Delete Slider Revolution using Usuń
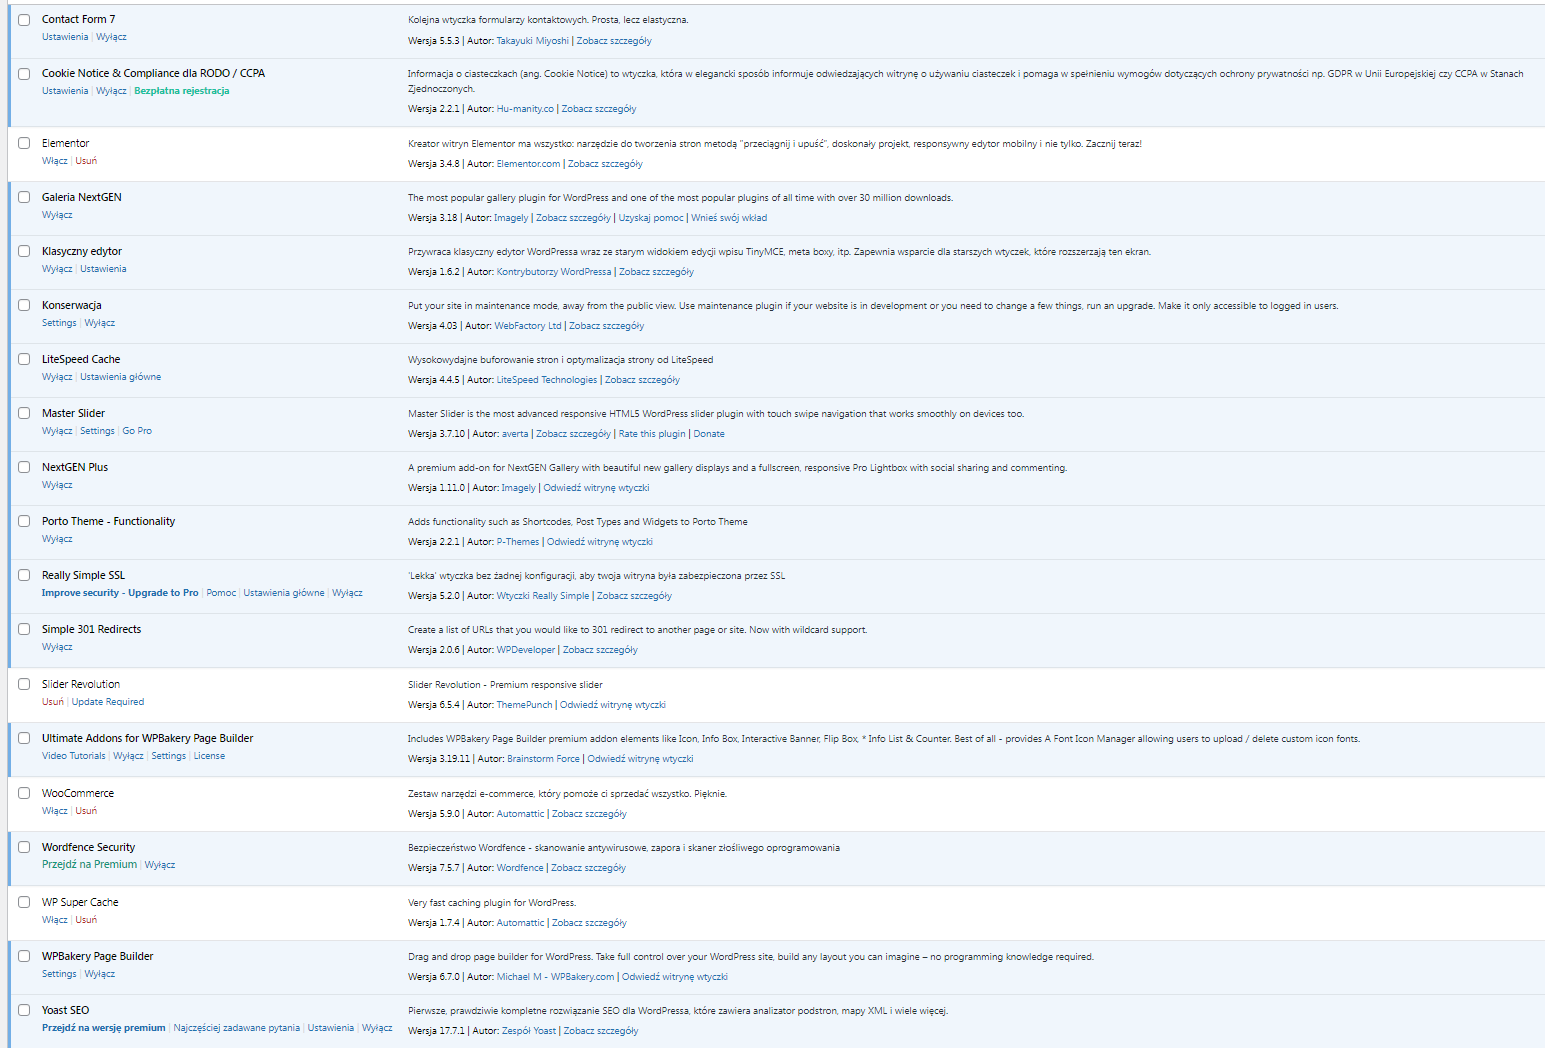The width and height of the screenshot is (1545, 1048). [53, 702]
